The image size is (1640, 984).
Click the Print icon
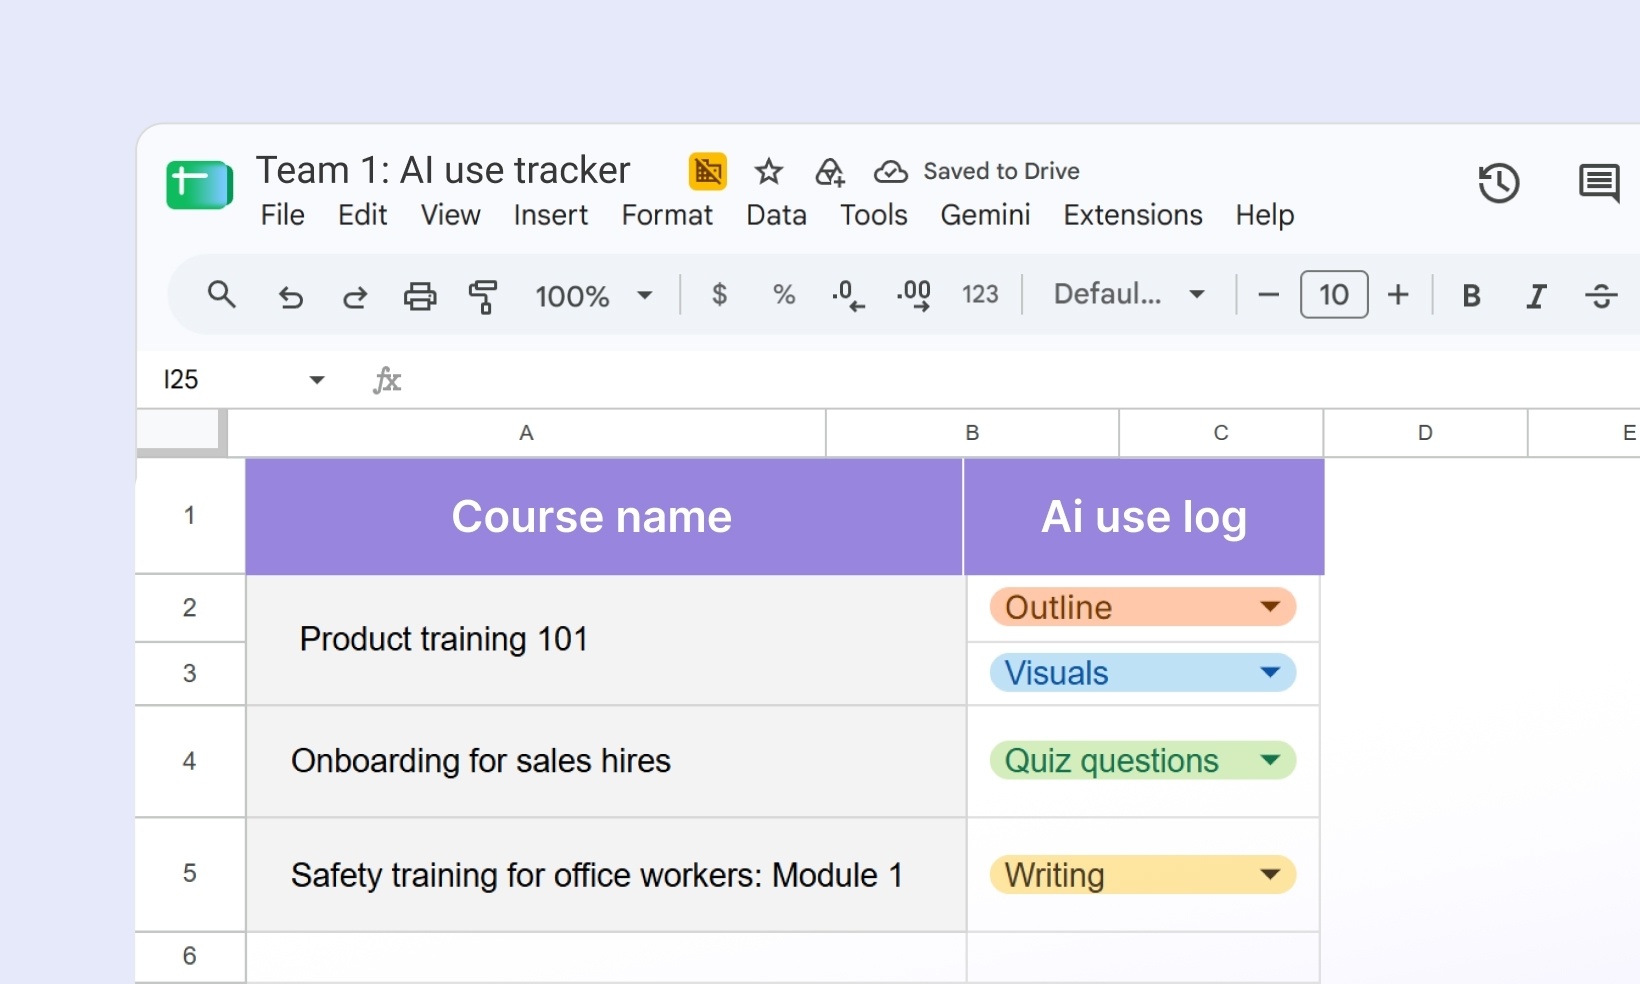click(x=420, y=296)
